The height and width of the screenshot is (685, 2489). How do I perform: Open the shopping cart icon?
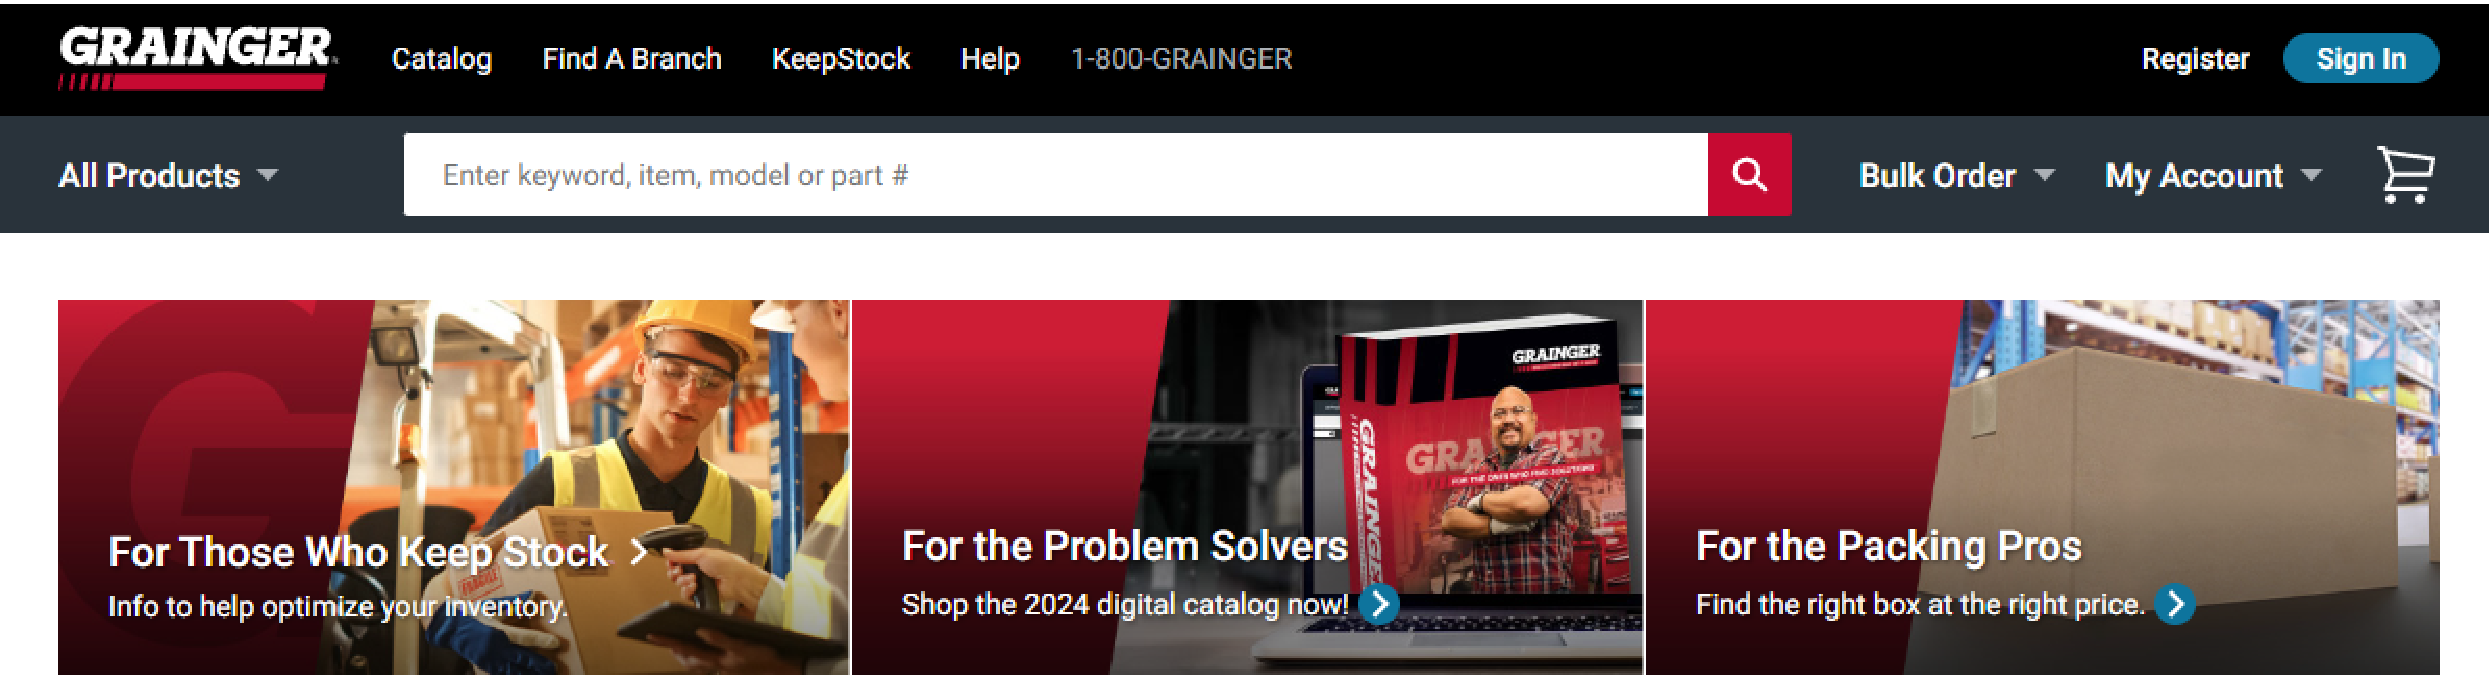pos(2406,175)
